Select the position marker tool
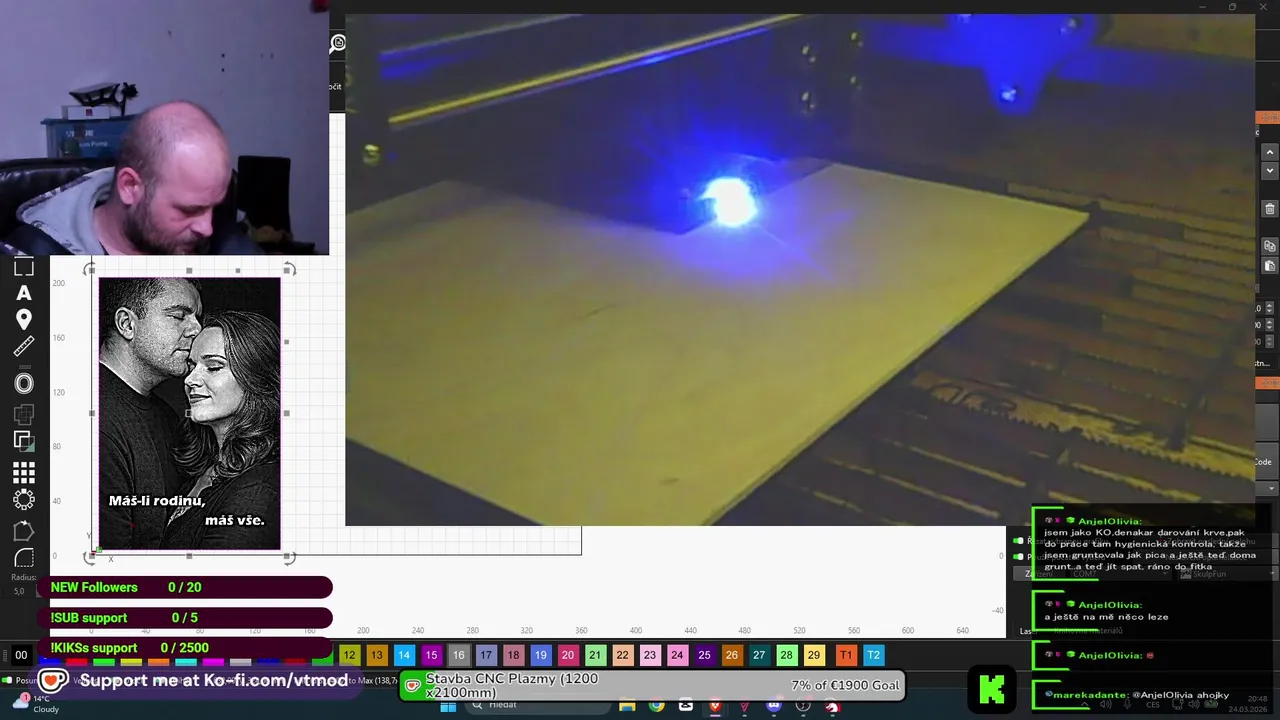Screen dimensions: 1280x720 point(24,319)
